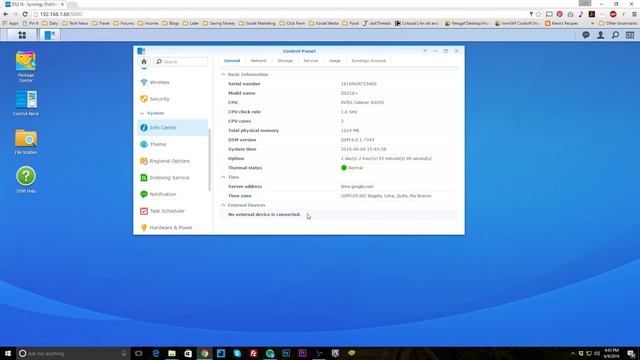Open DSM user options menu
The width and height of the screenshot is (640, 360).
tap(600, 35)
